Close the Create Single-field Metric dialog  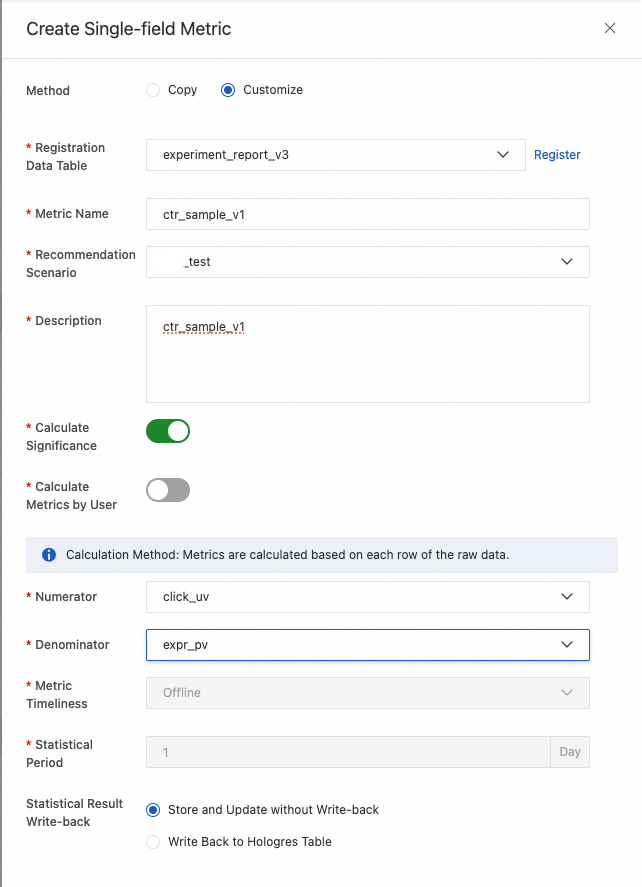click(x=609, y=28)
